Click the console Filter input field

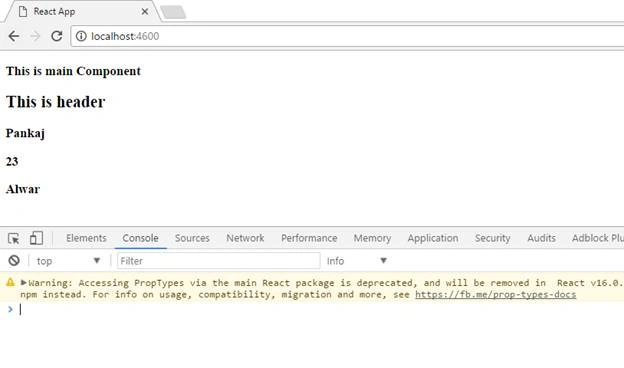[x=218, y=261]
